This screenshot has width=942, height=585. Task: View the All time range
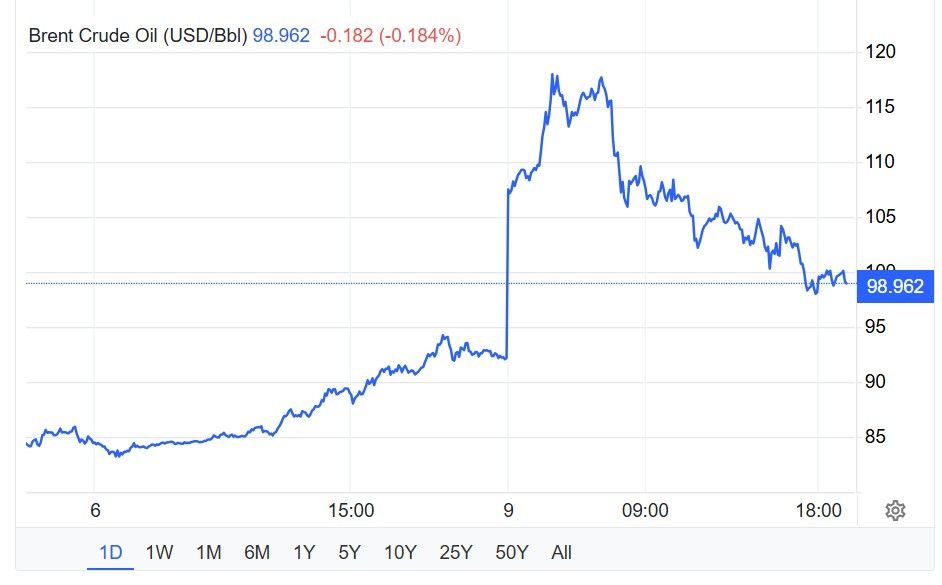click(x=561, y=552)
